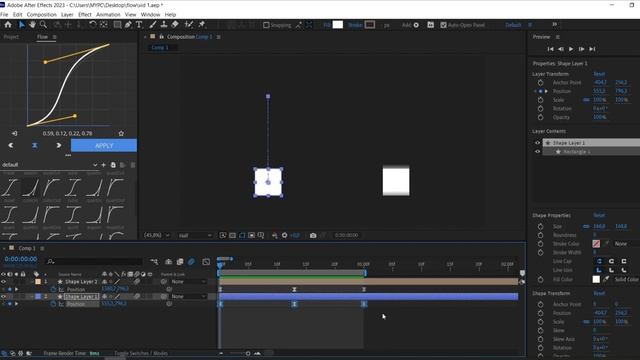Screen dimensions: 640x360
Task: Open the Half resolution dropdown
Action: 195,236
